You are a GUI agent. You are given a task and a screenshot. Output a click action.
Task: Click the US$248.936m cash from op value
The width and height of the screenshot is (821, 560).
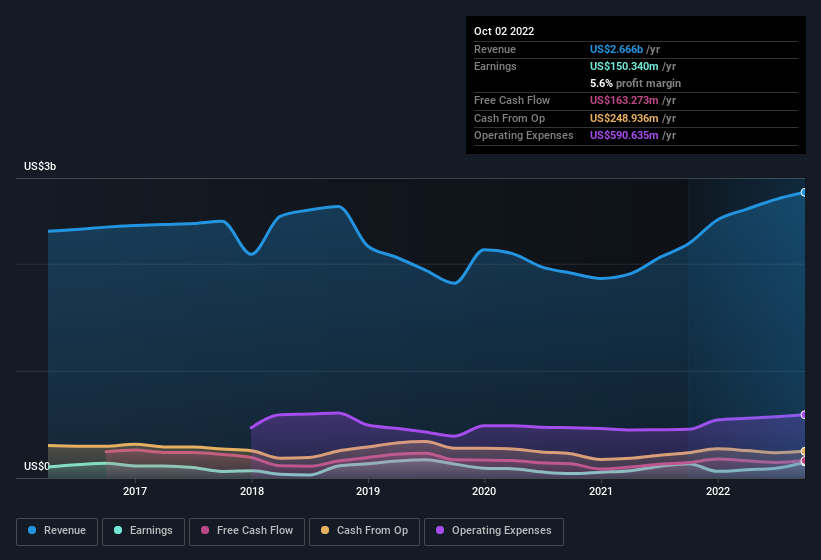[x=624, y=118]
